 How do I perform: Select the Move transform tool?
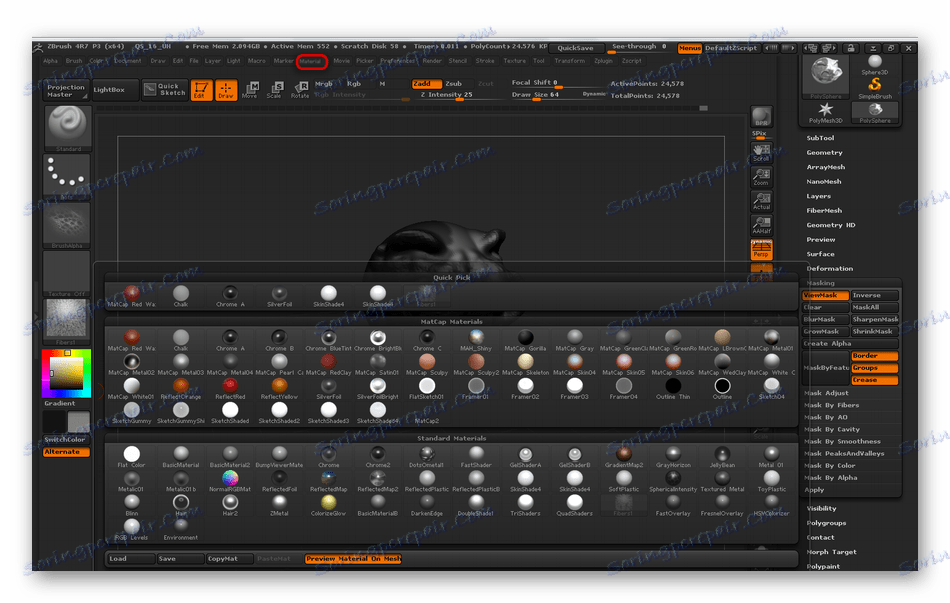[x=250, y=90]
